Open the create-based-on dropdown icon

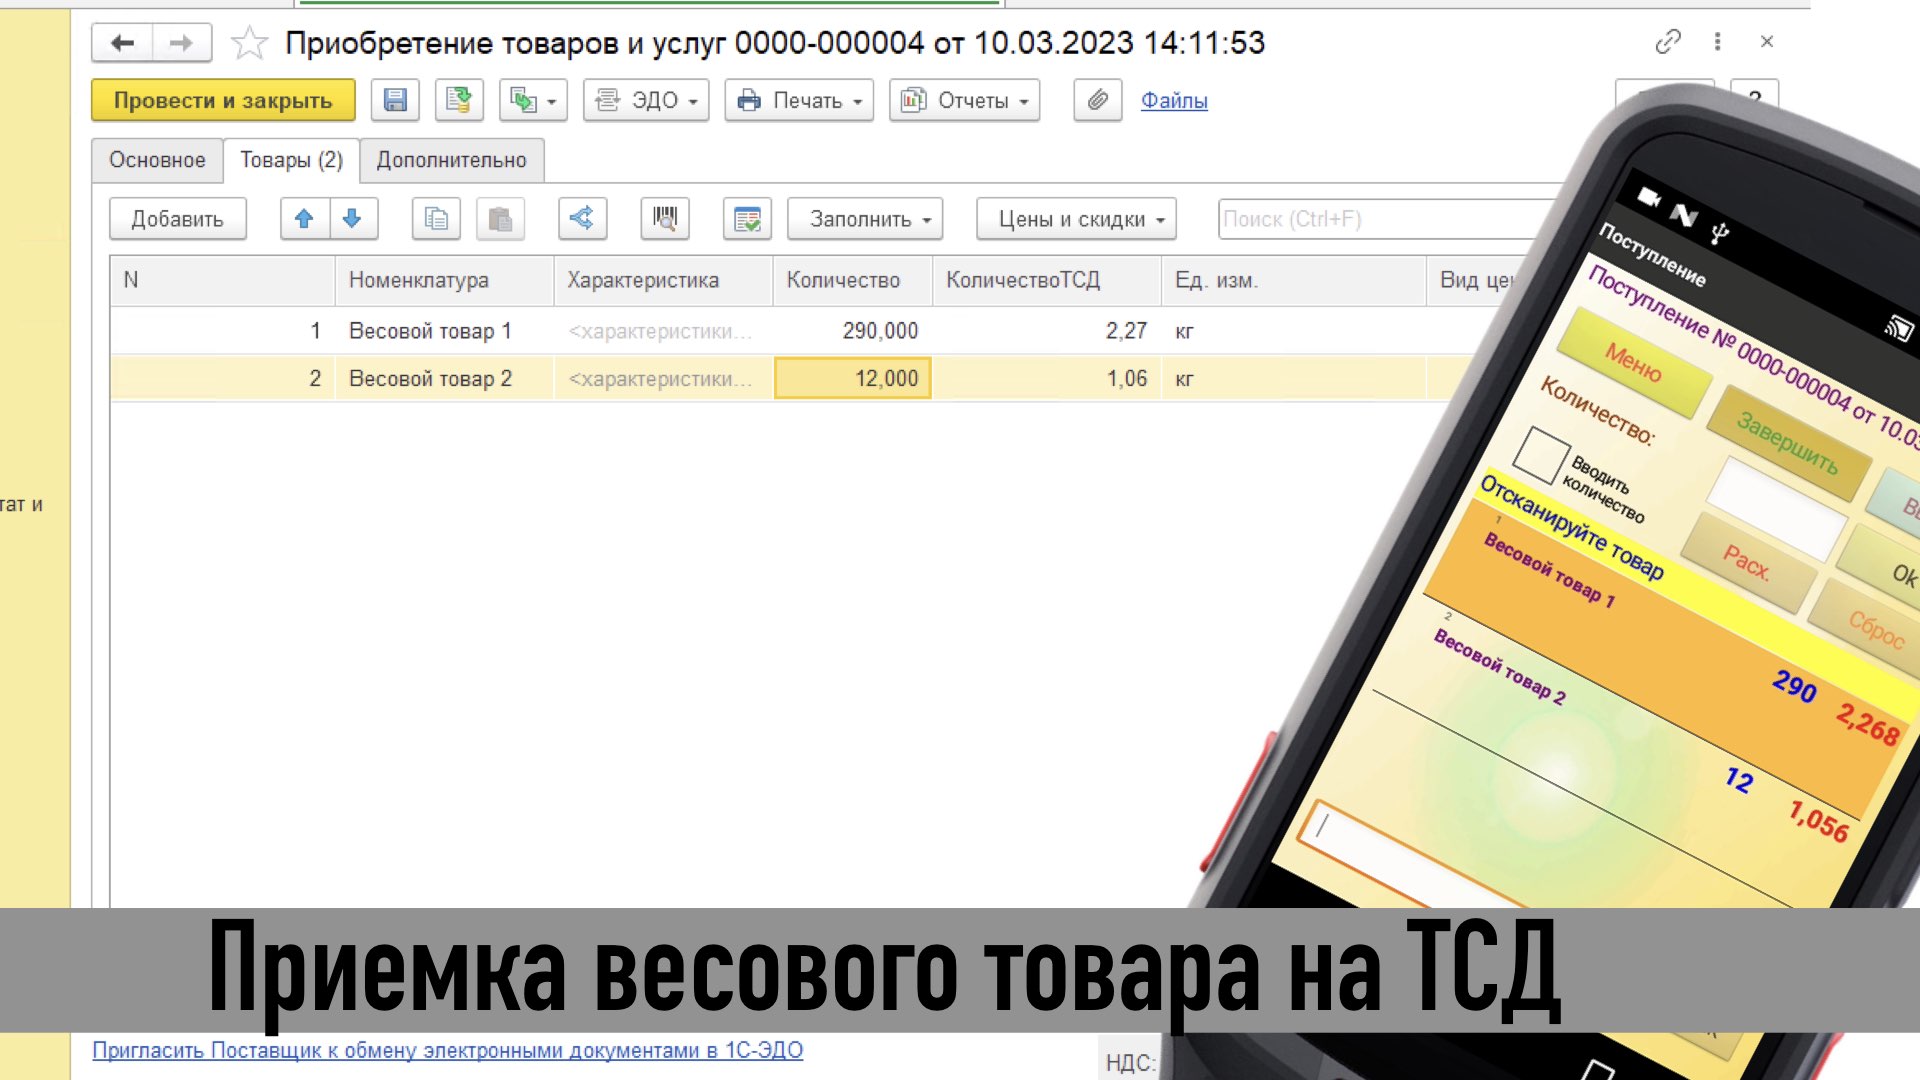pyautogui.click(x=533, y=100)
